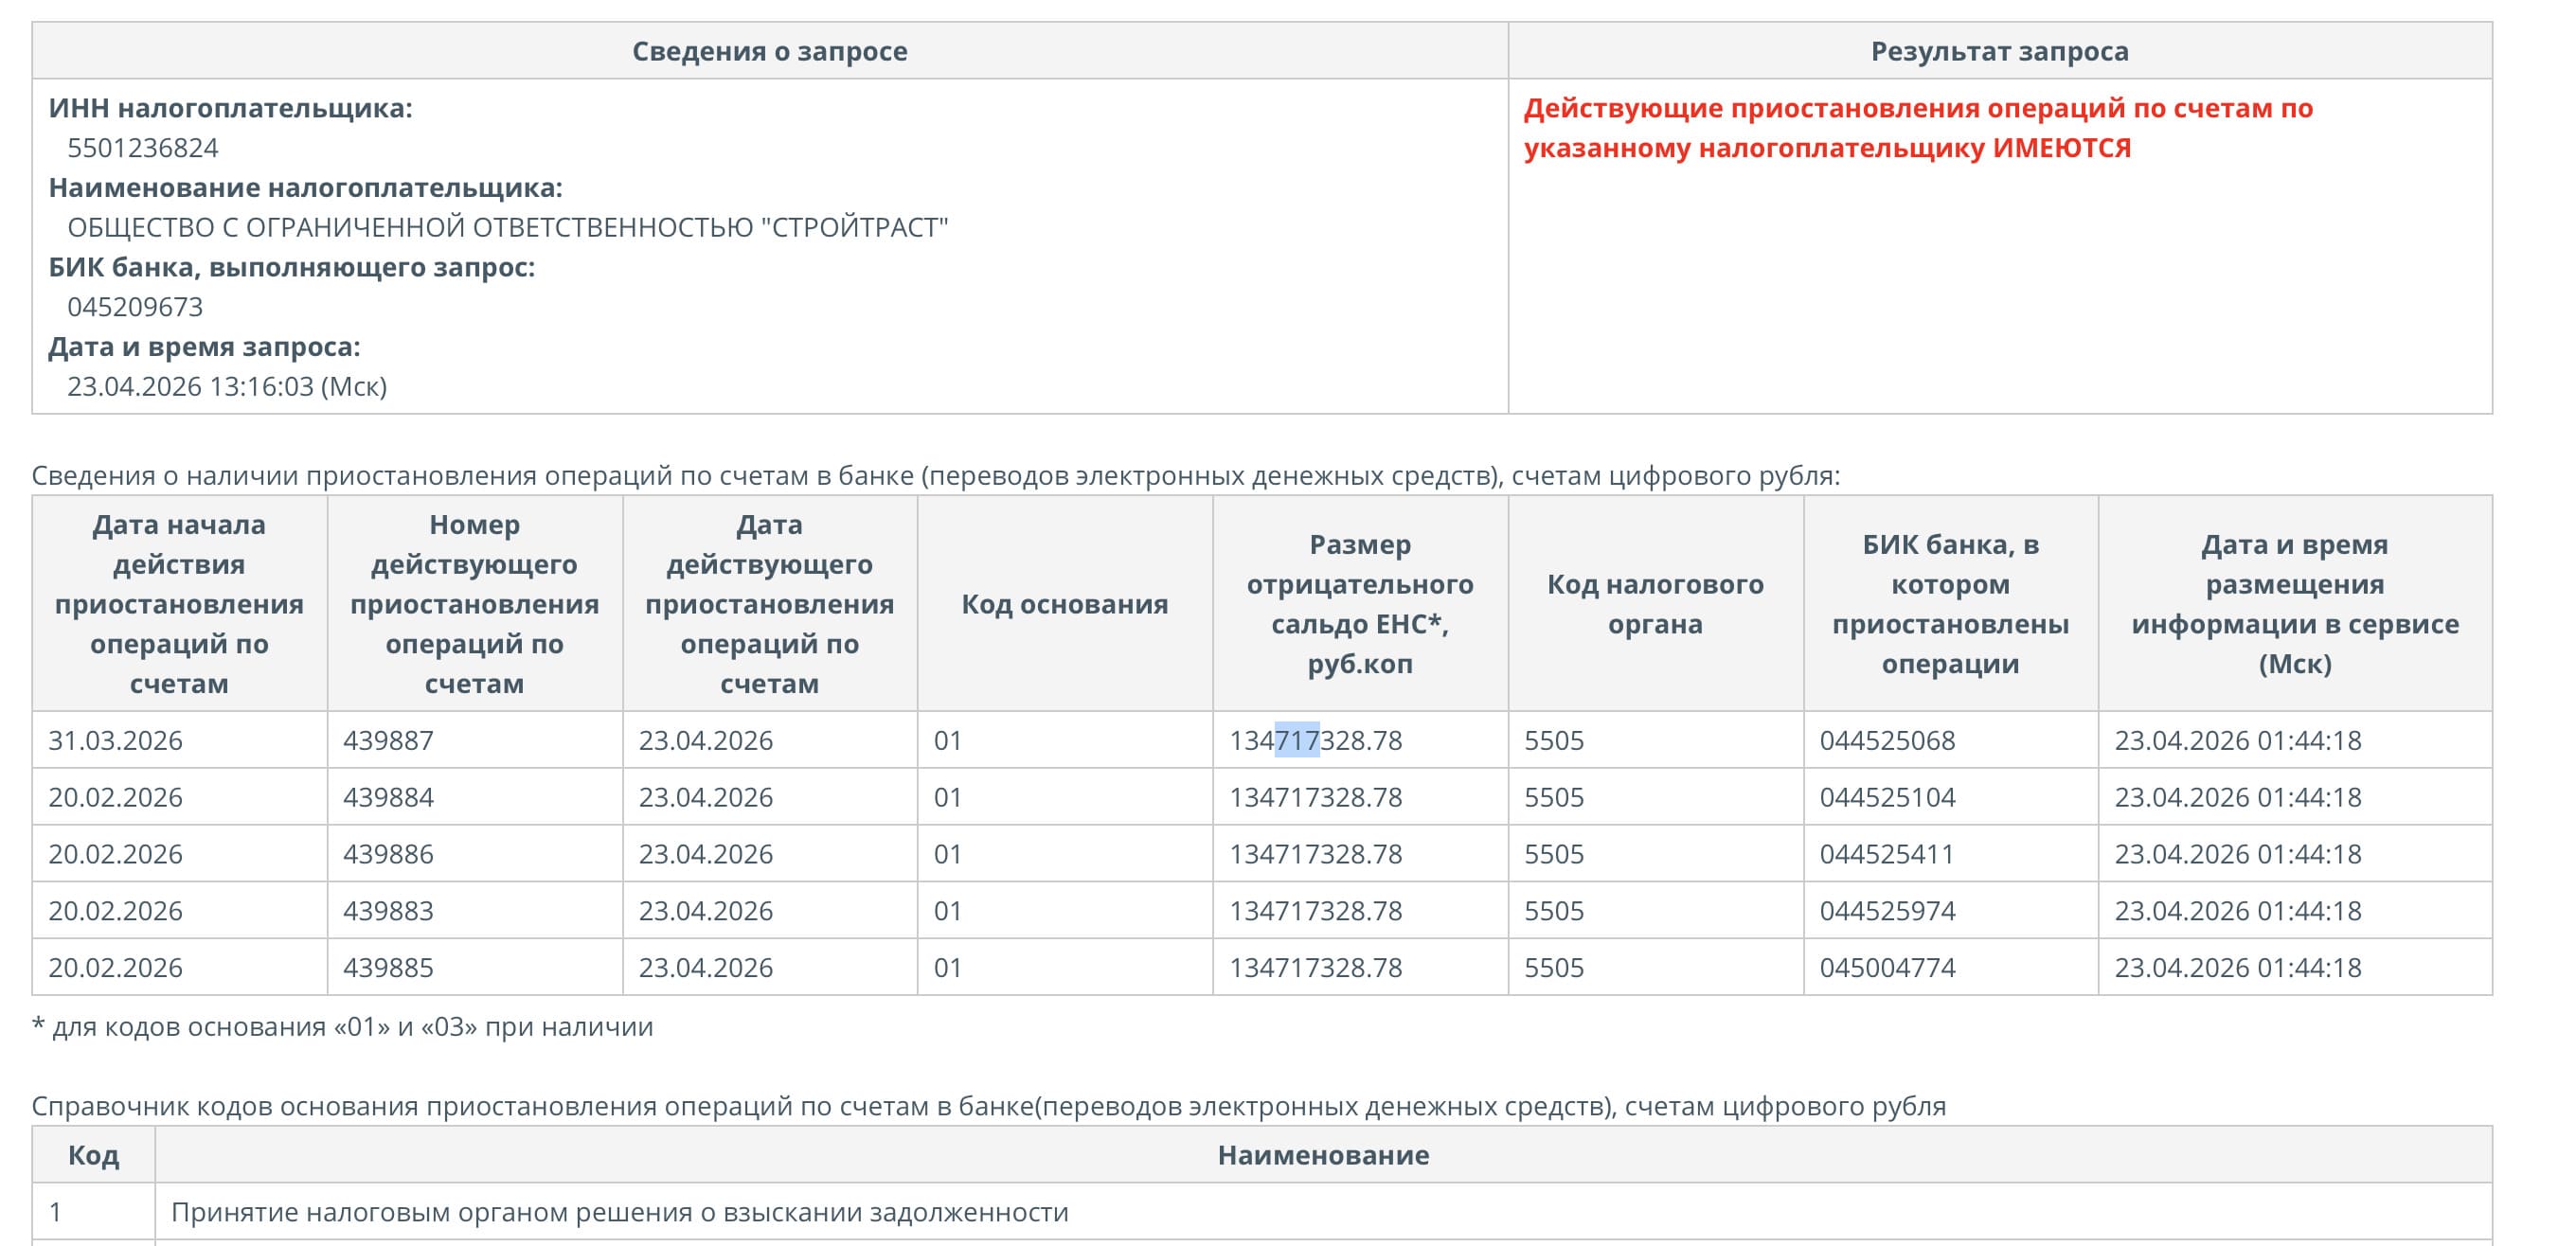Click suspension number 439887

[388, 740]
